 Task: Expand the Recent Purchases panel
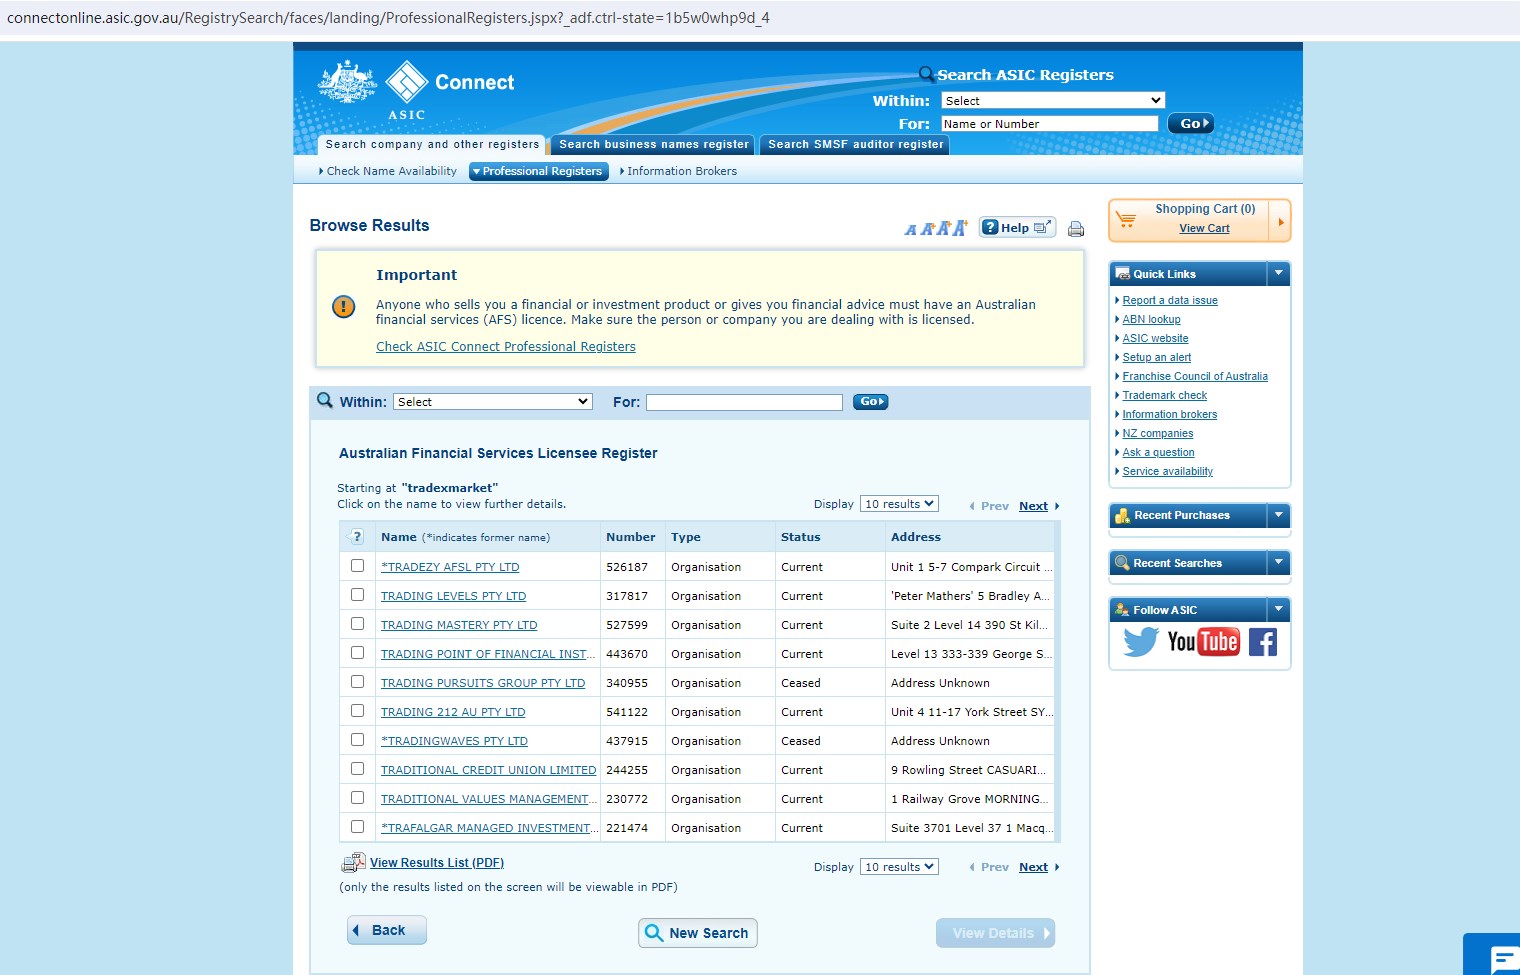pyautogui.click(x=1278, y=515)
